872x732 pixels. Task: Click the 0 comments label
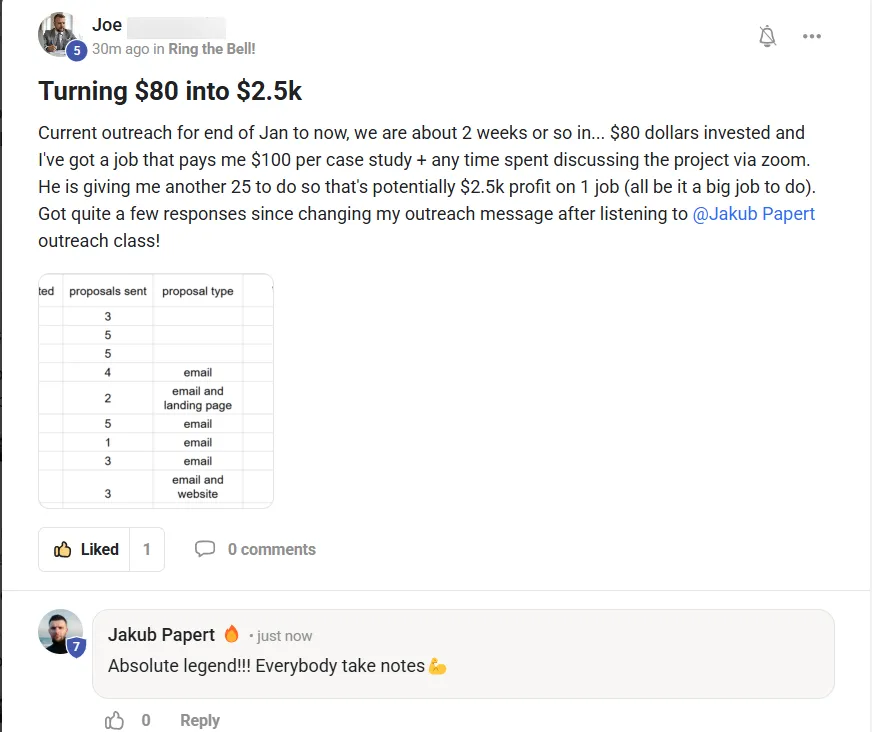coord(271,550)
